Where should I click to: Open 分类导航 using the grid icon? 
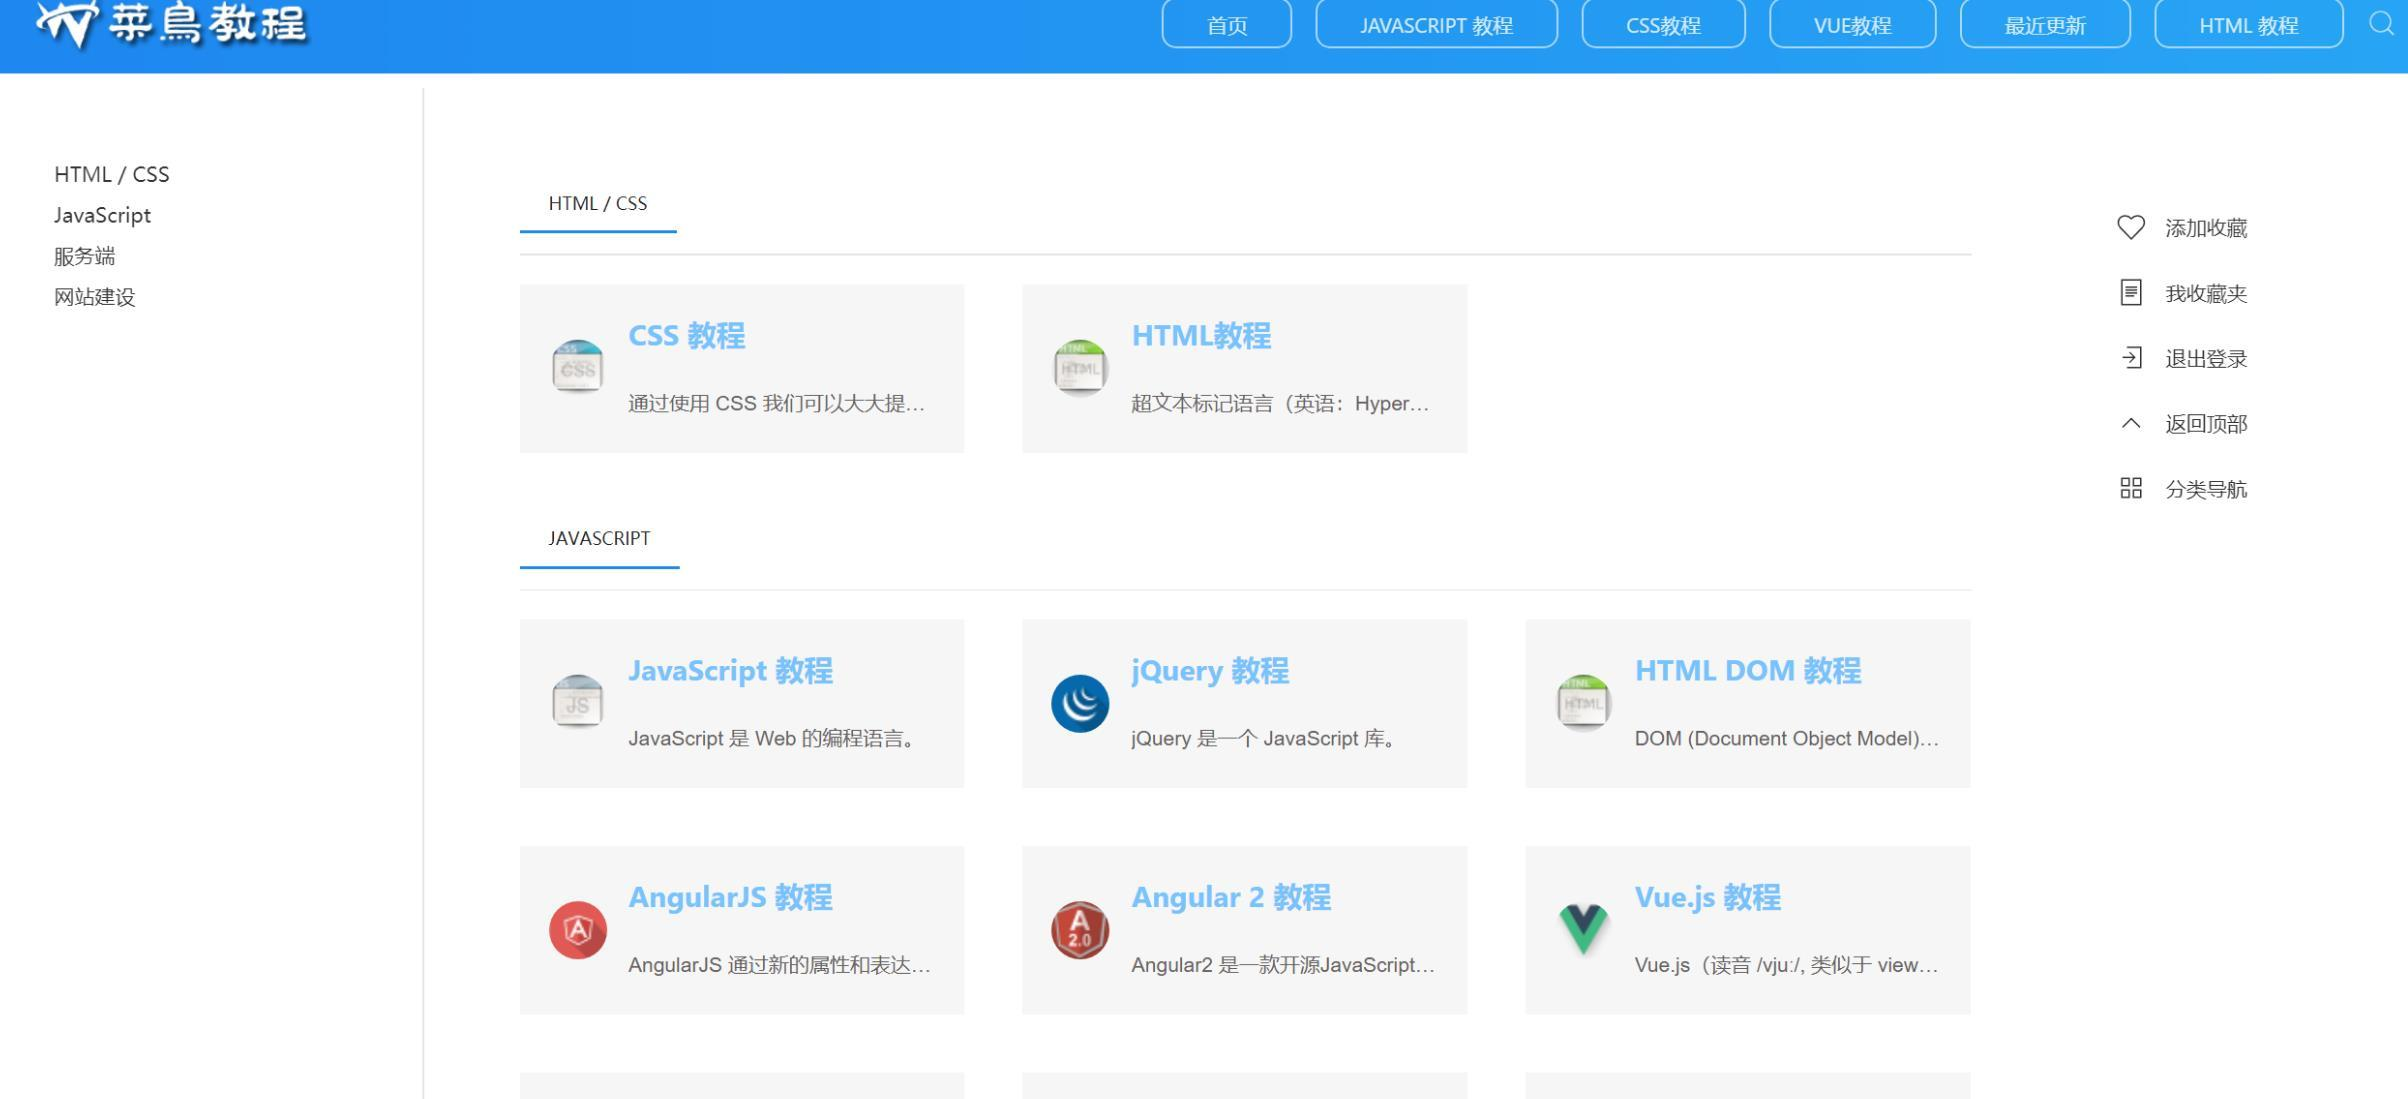(x=2130, y=488)
